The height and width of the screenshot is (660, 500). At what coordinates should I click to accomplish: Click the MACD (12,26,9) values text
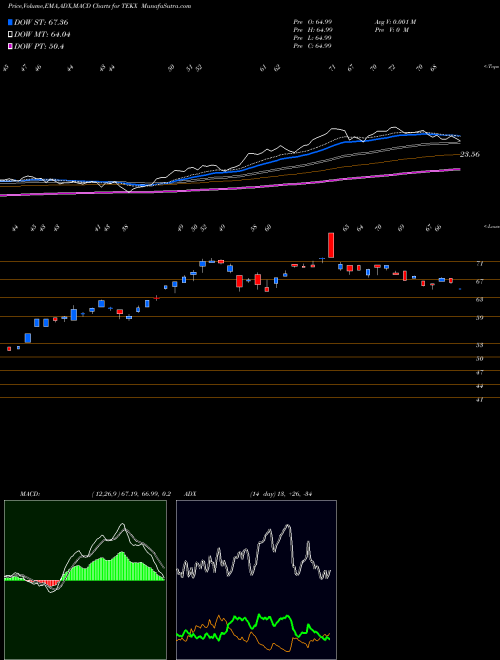[131, 494]
